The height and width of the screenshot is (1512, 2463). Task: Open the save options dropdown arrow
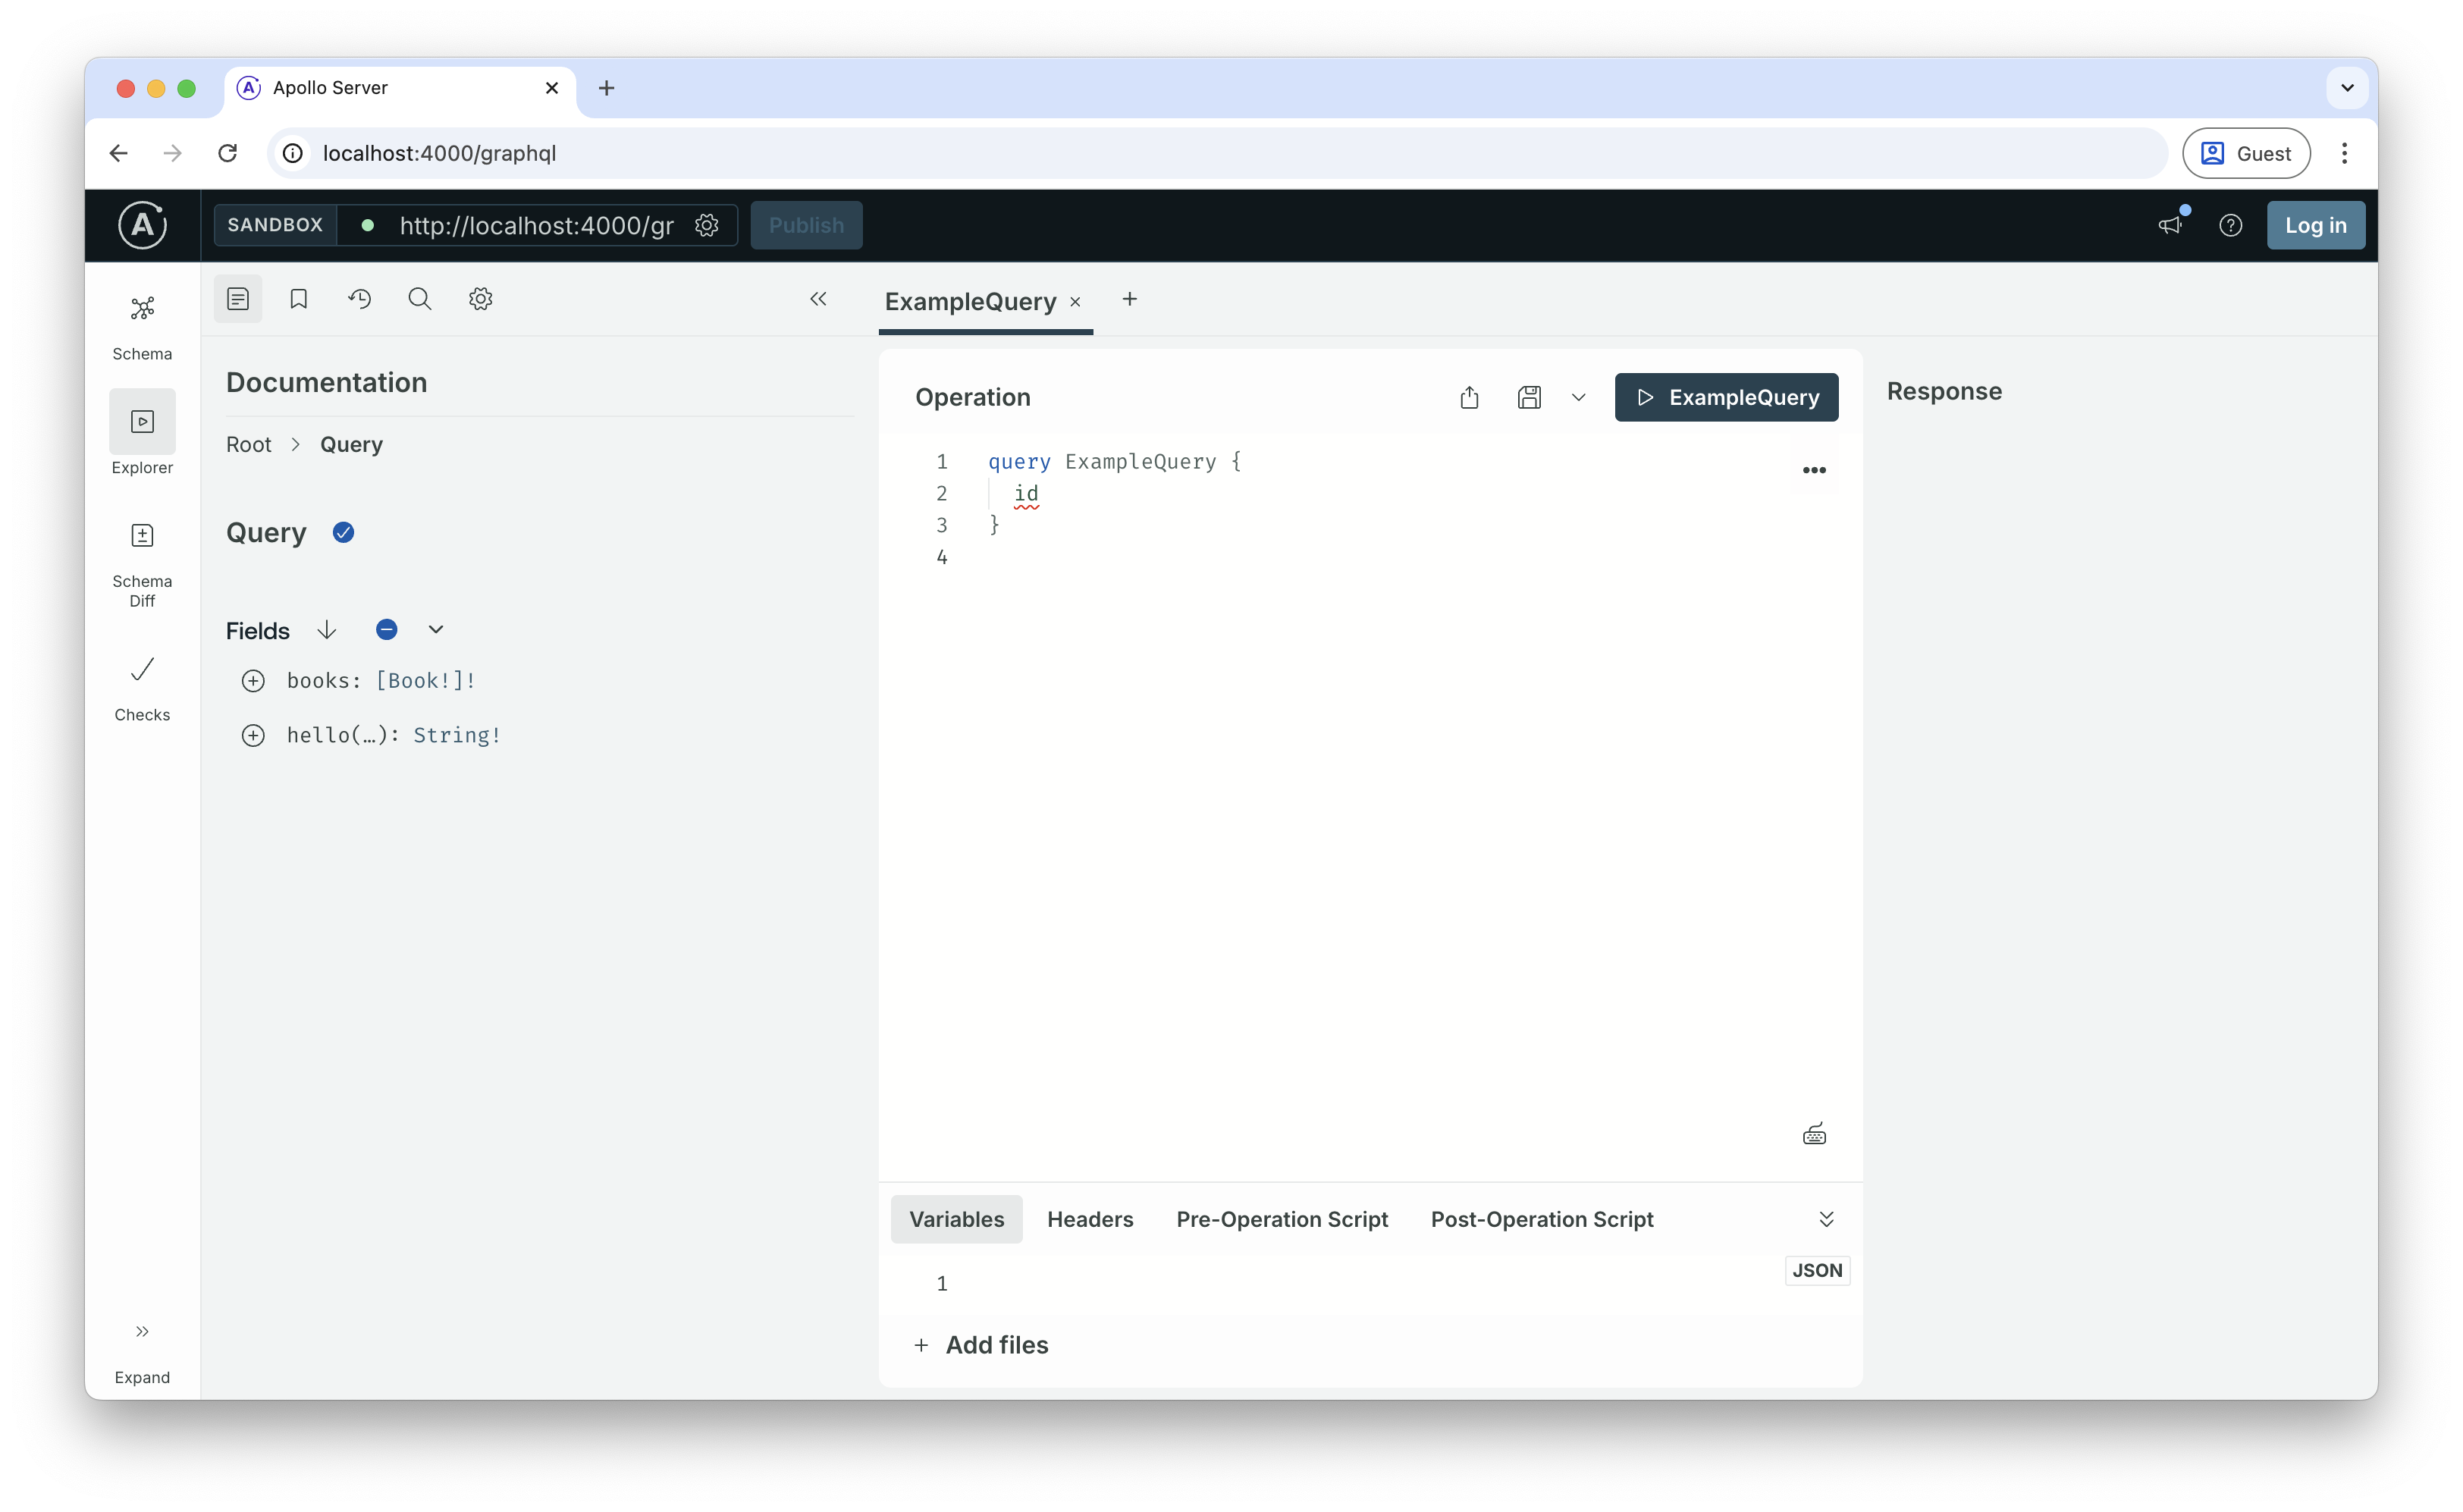(x=1578, y=397)
